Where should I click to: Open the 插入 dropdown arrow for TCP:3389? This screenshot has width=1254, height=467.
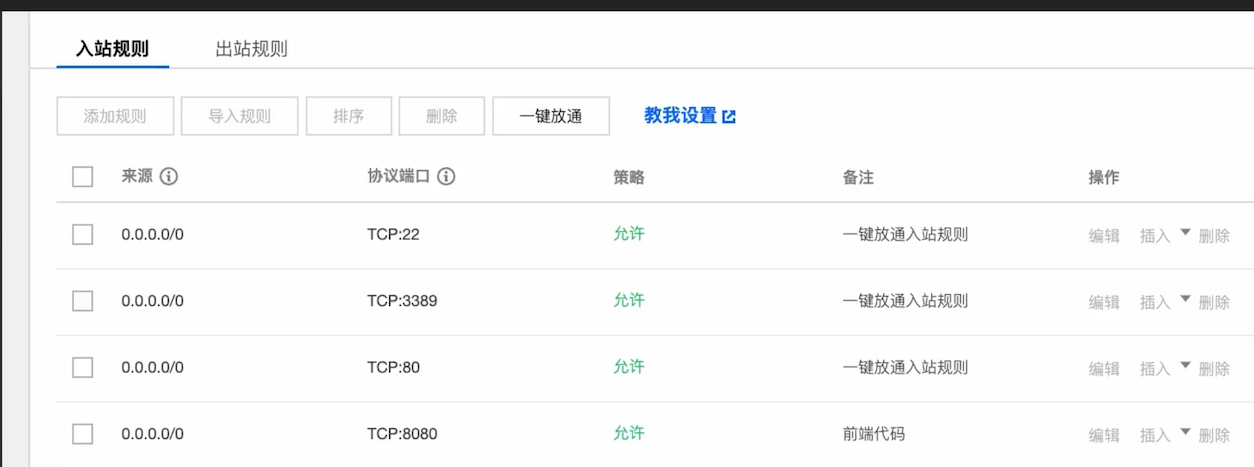pos(1185,299)
